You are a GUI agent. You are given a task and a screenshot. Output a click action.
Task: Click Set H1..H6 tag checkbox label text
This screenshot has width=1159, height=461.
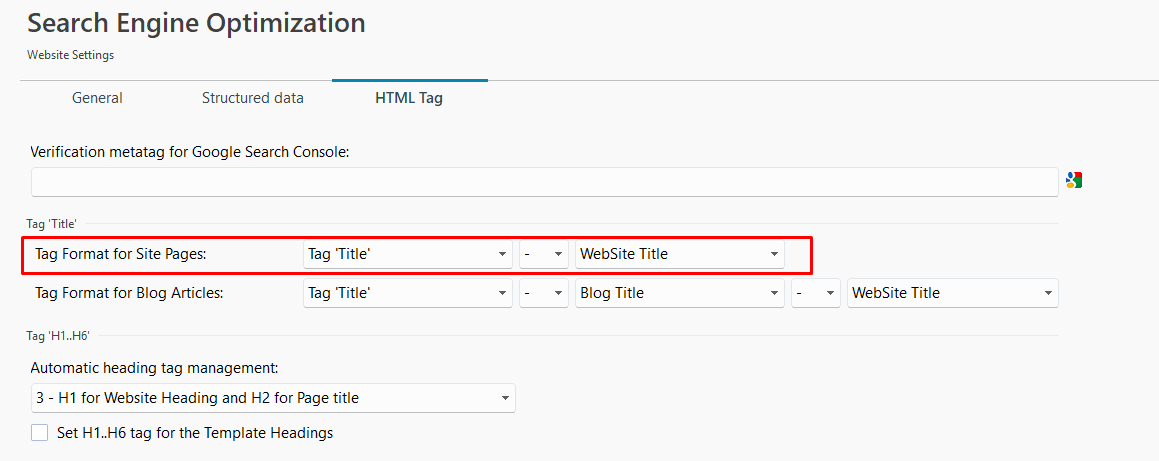195,433
